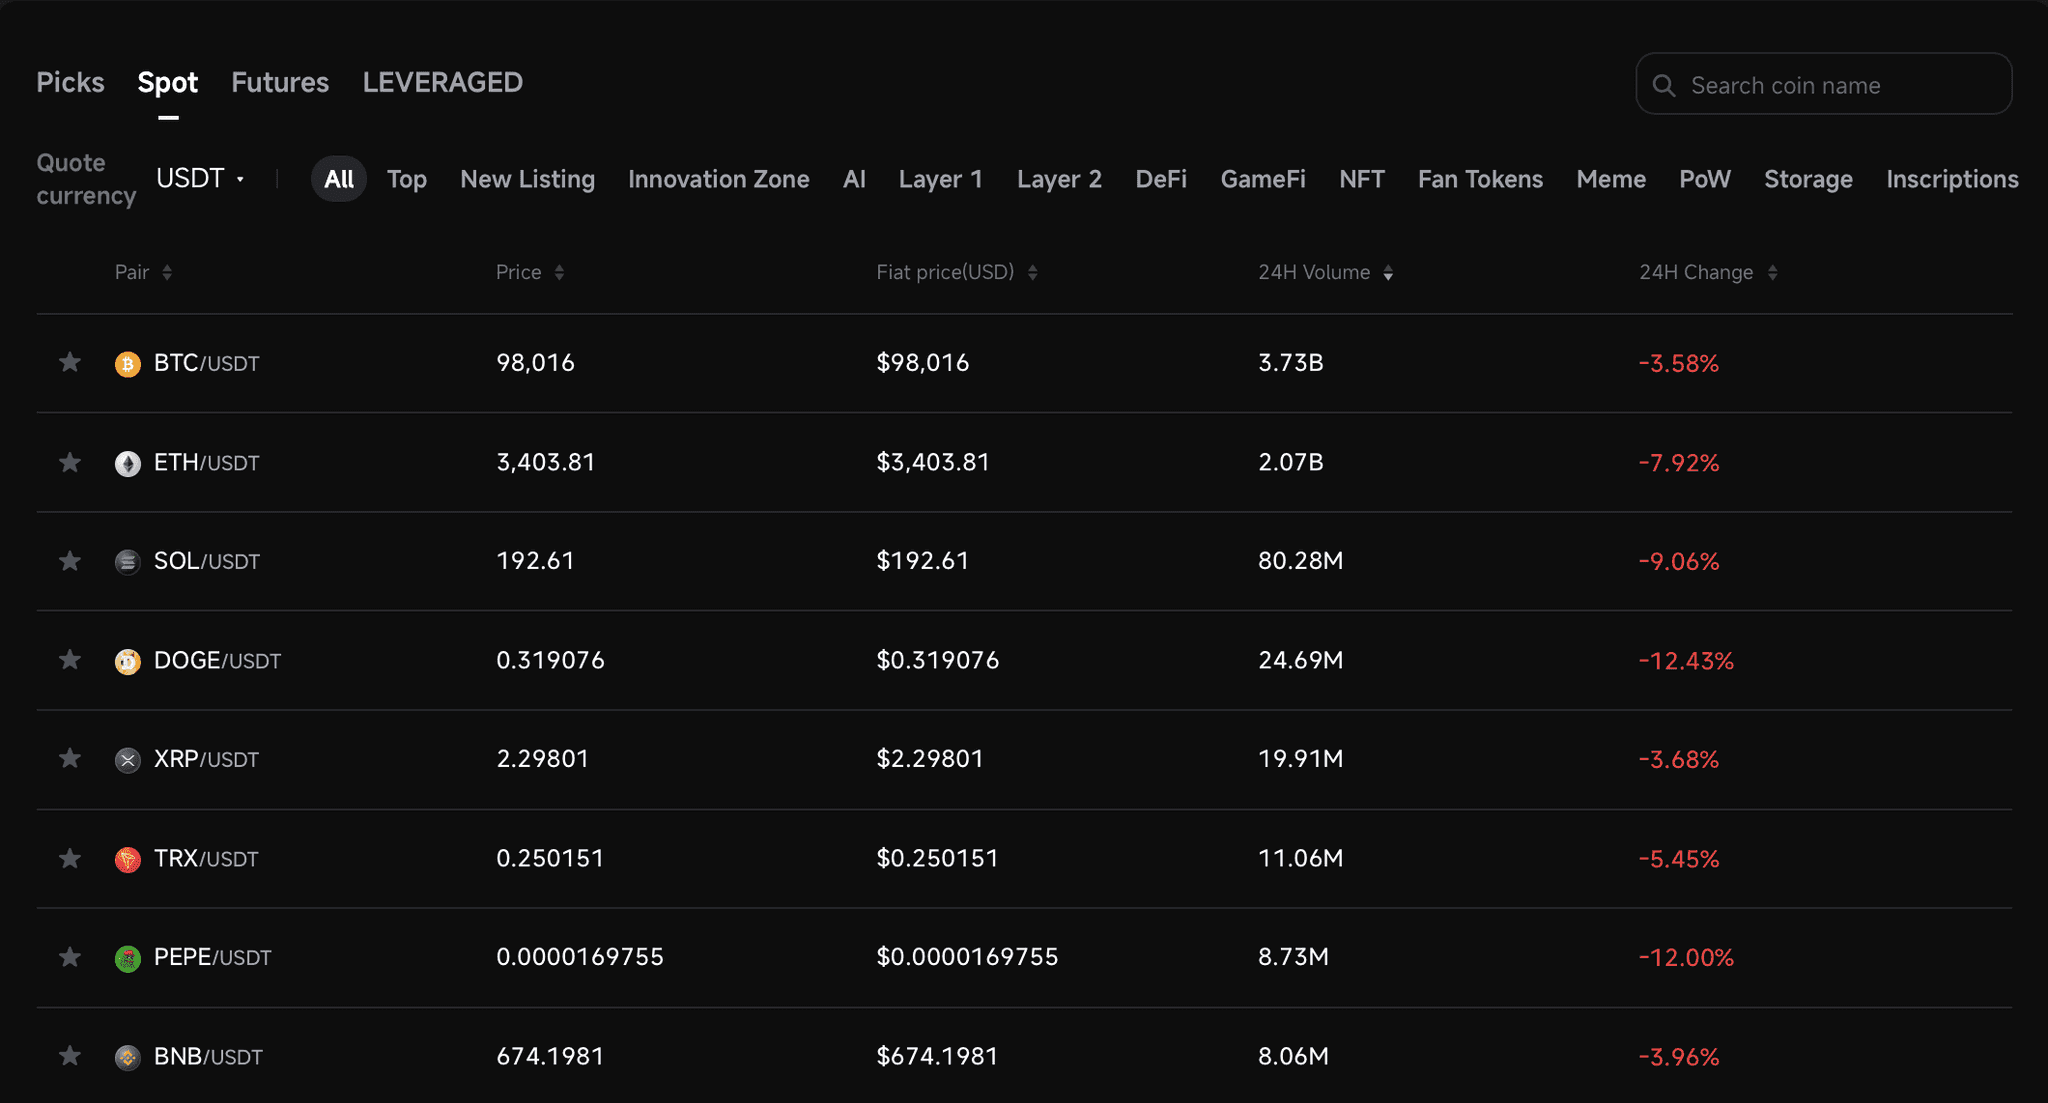This screenshot has width=2048, height=1103.
Task: Switch to the LEVERAGED tab
Action: [443, 82]
